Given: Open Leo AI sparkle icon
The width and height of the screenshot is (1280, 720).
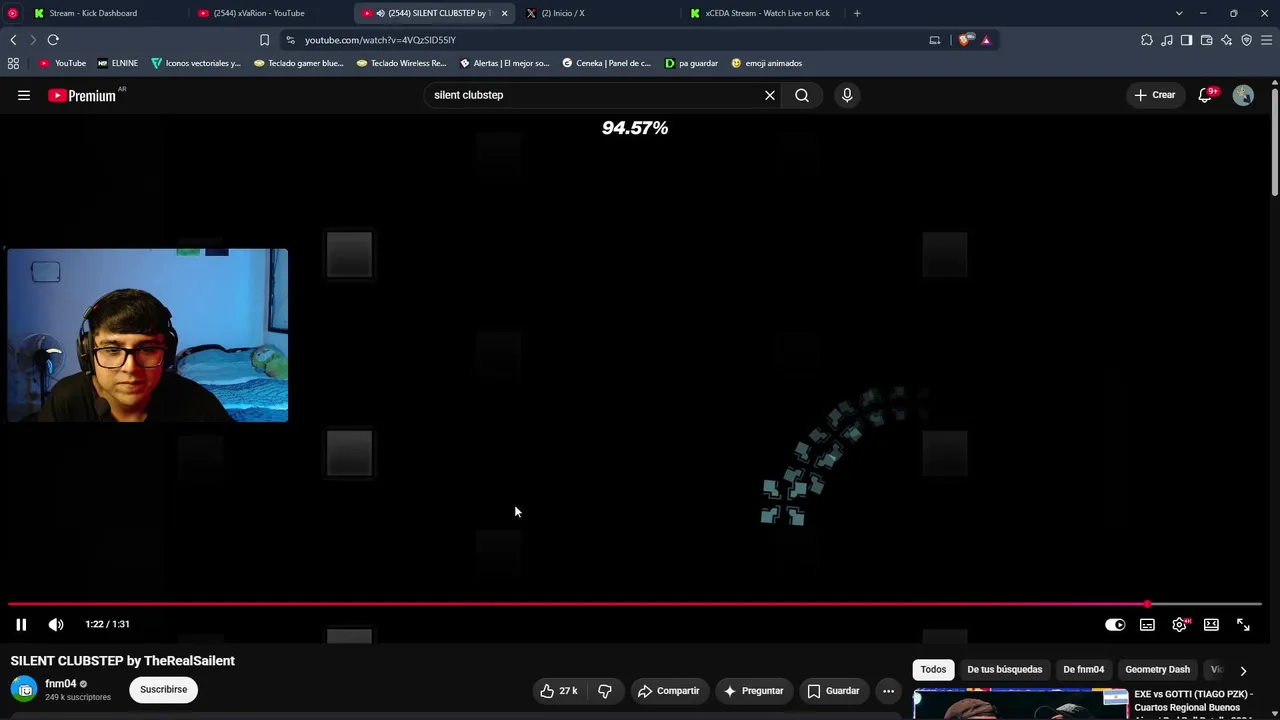Looking at the screenshot, I should coord(1226,40).
